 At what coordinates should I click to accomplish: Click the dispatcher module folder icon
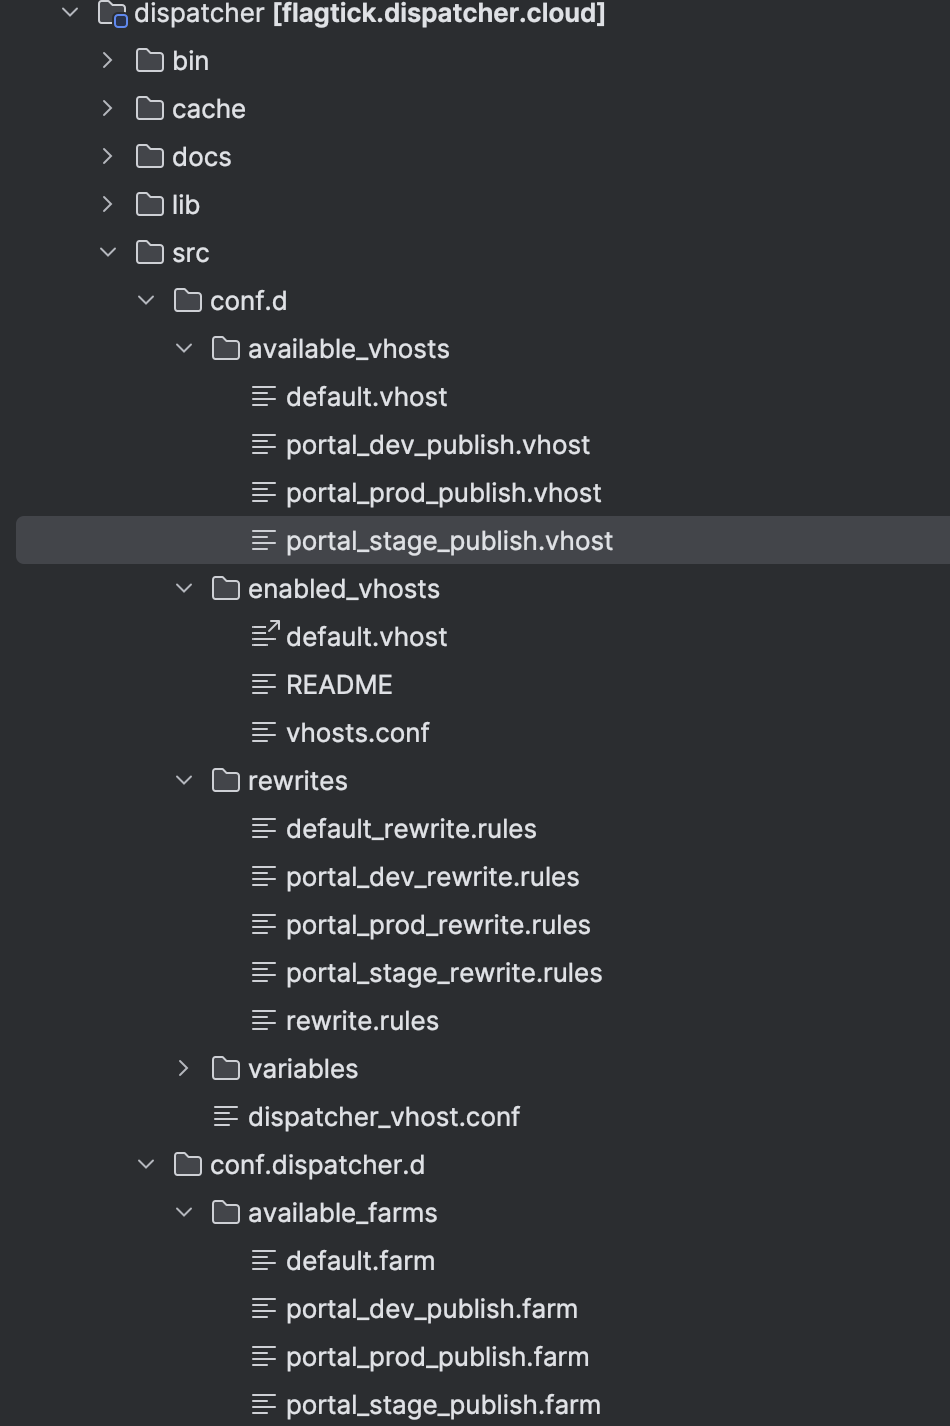pyautogui.click(x=112, y=14)
